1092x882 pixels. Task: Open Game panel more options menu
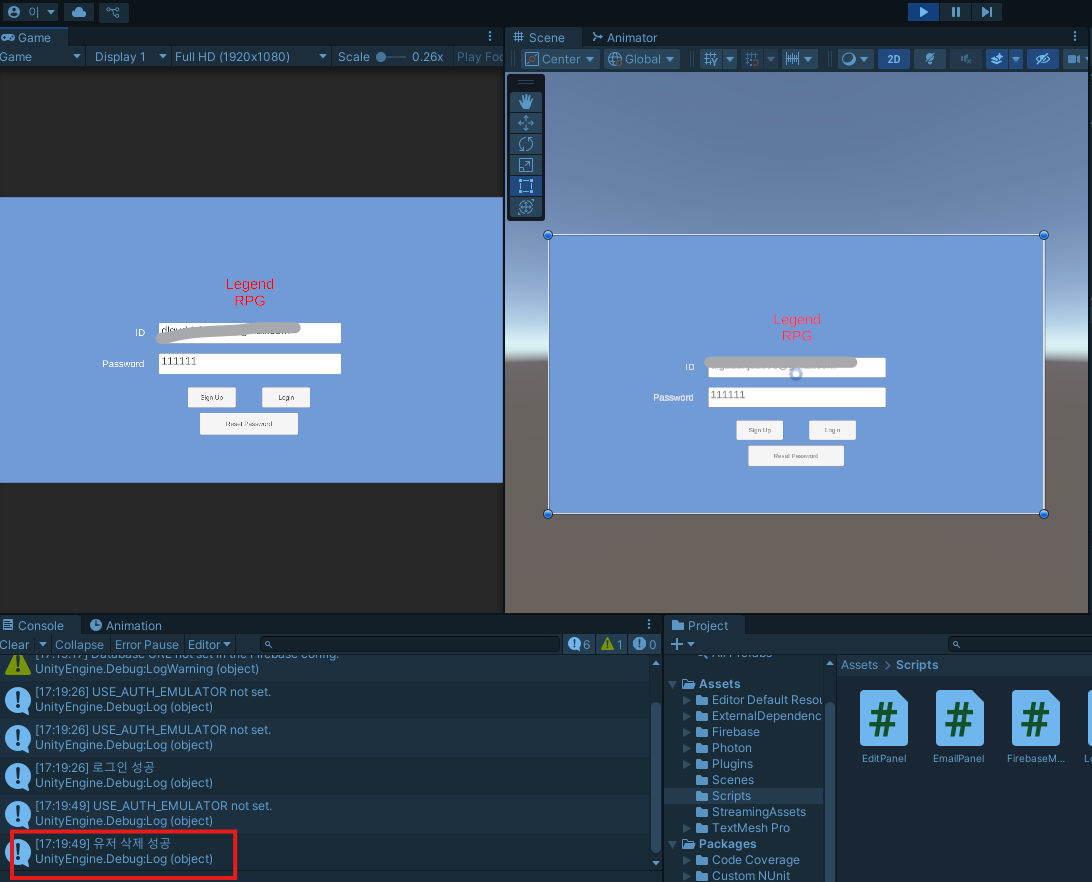pyautogui.click(x=490, y=36)
